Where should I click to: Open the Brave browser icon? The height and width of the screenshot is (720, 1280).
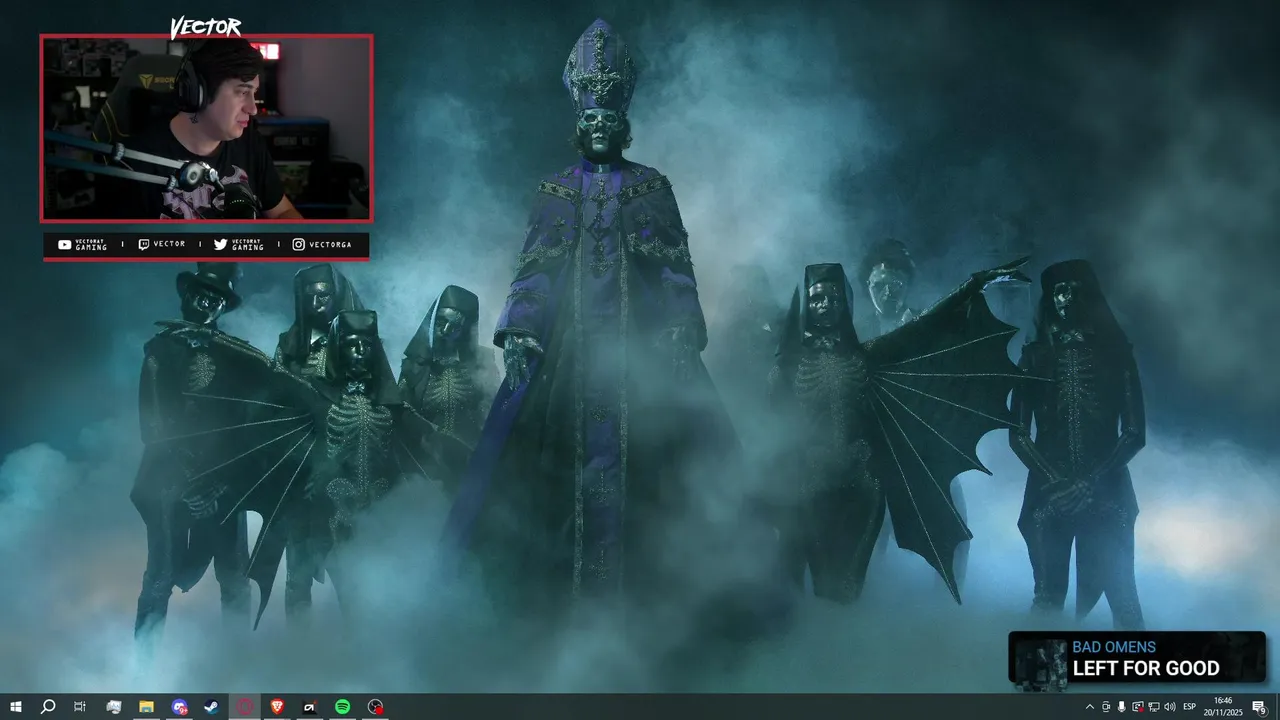point(277,707)
